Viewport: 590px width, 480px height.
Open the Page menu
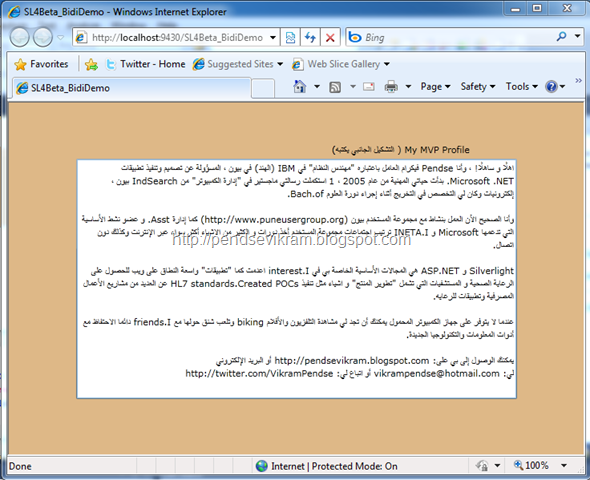(x=435, y=87)
